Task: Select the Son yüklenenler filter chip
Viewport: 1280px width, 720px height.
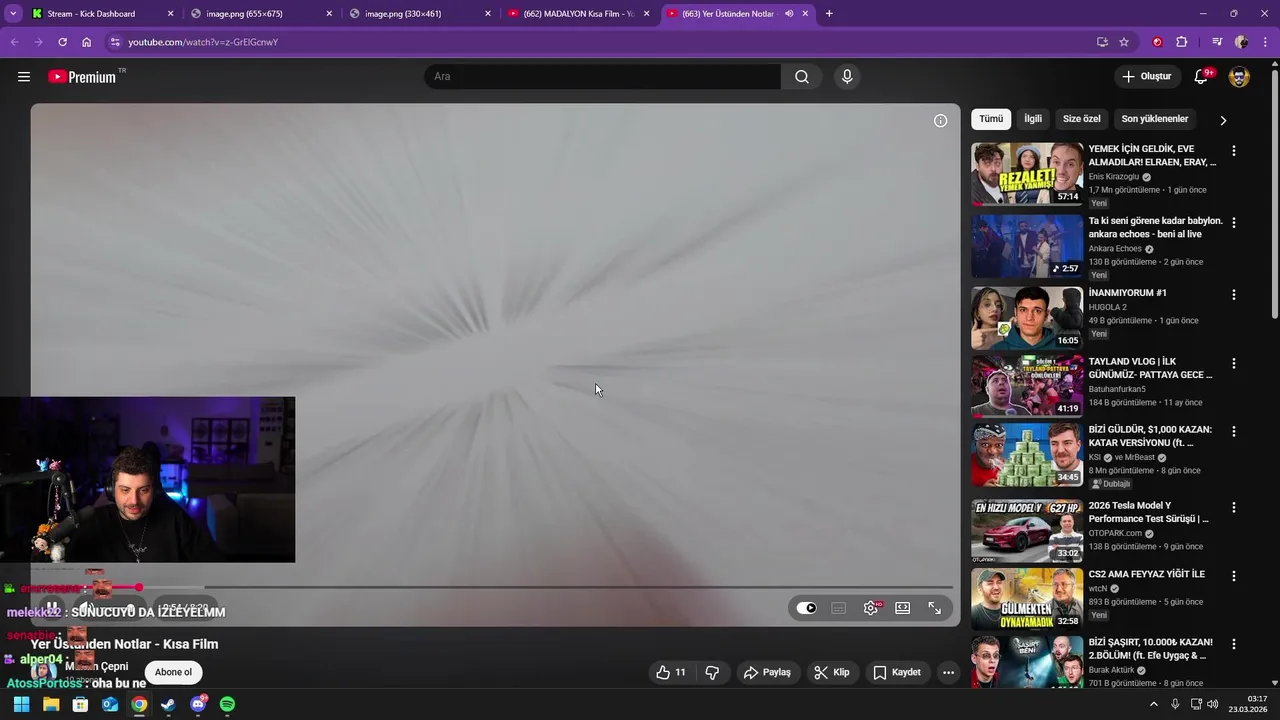Action: [1155, 119]
